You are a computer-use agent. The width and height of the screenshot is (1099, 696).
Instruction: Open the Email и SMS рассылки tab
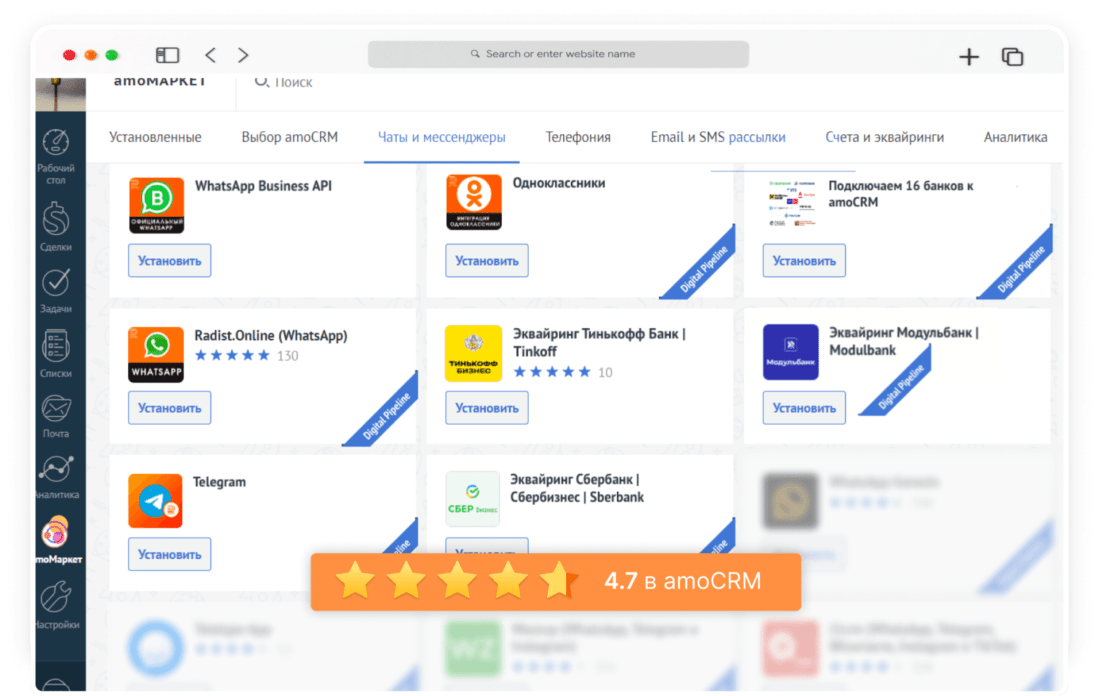pos(718,137)
